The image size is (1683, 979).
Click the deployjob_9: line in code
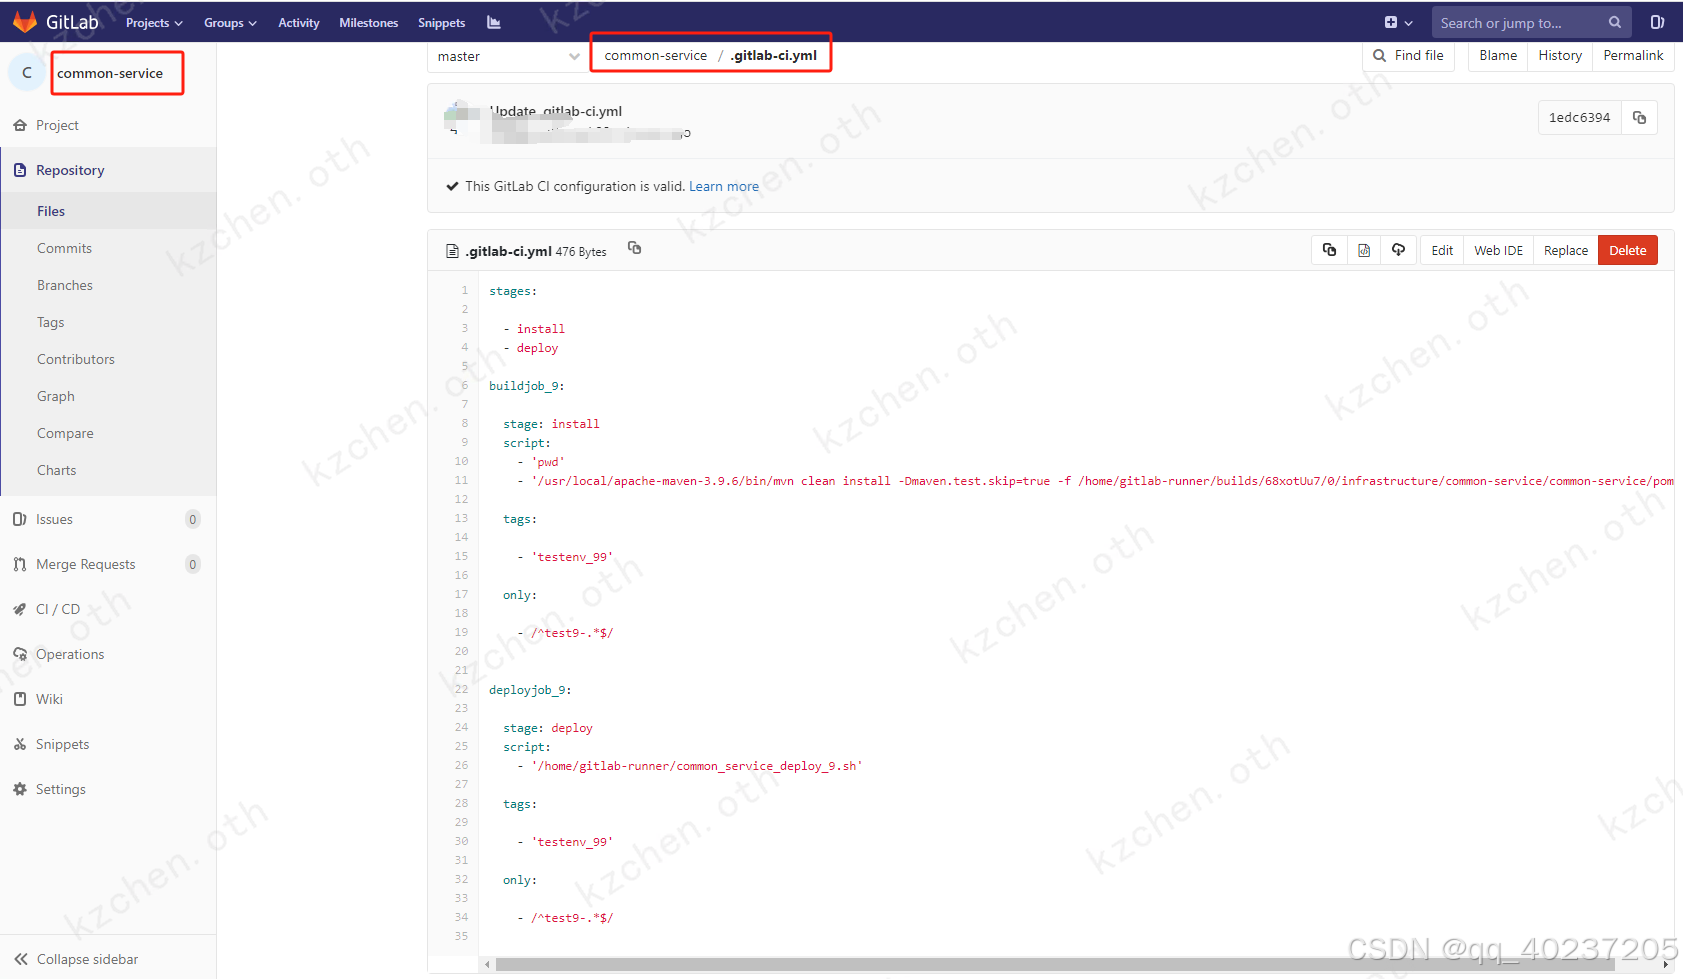pyautogui.click(x=530, y=690)
